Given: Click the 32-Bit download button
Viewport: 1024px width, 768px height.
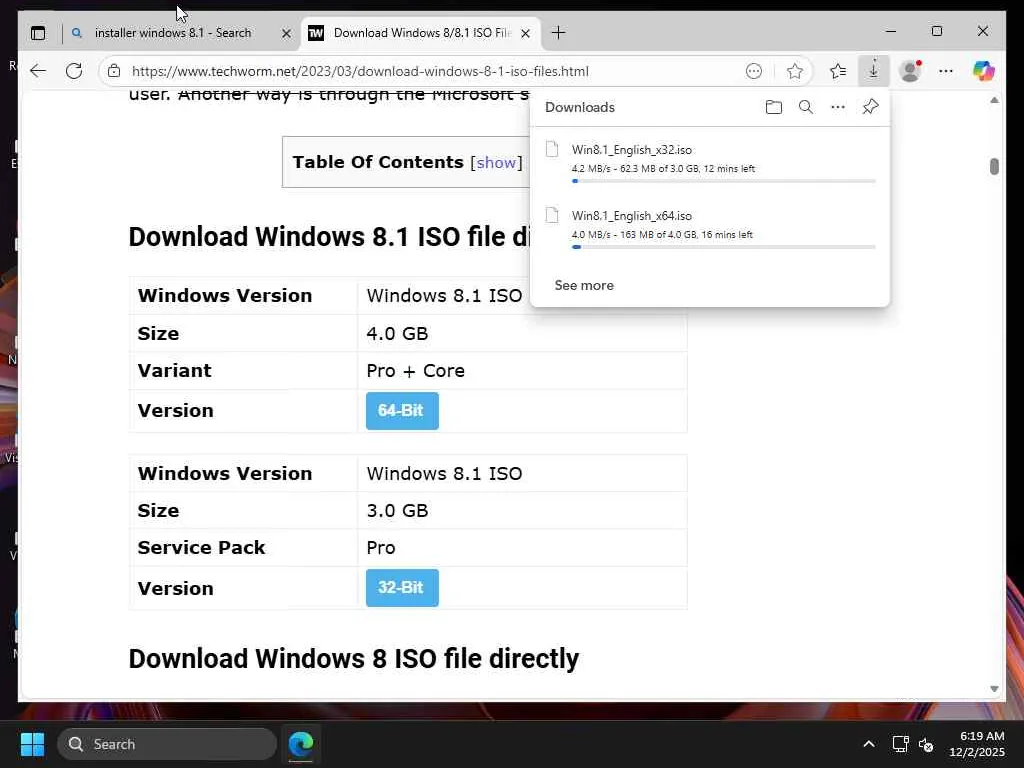Looking at the screenshot, I should [402, 588].
